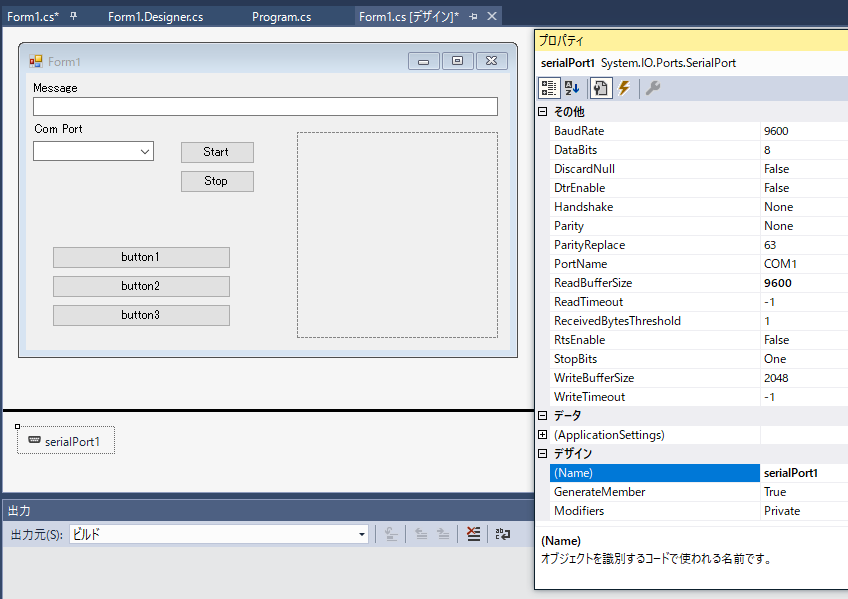Open Property Pages wrench icon
Image resolution: width=848 pixels, height=599 pixels.
653,88
